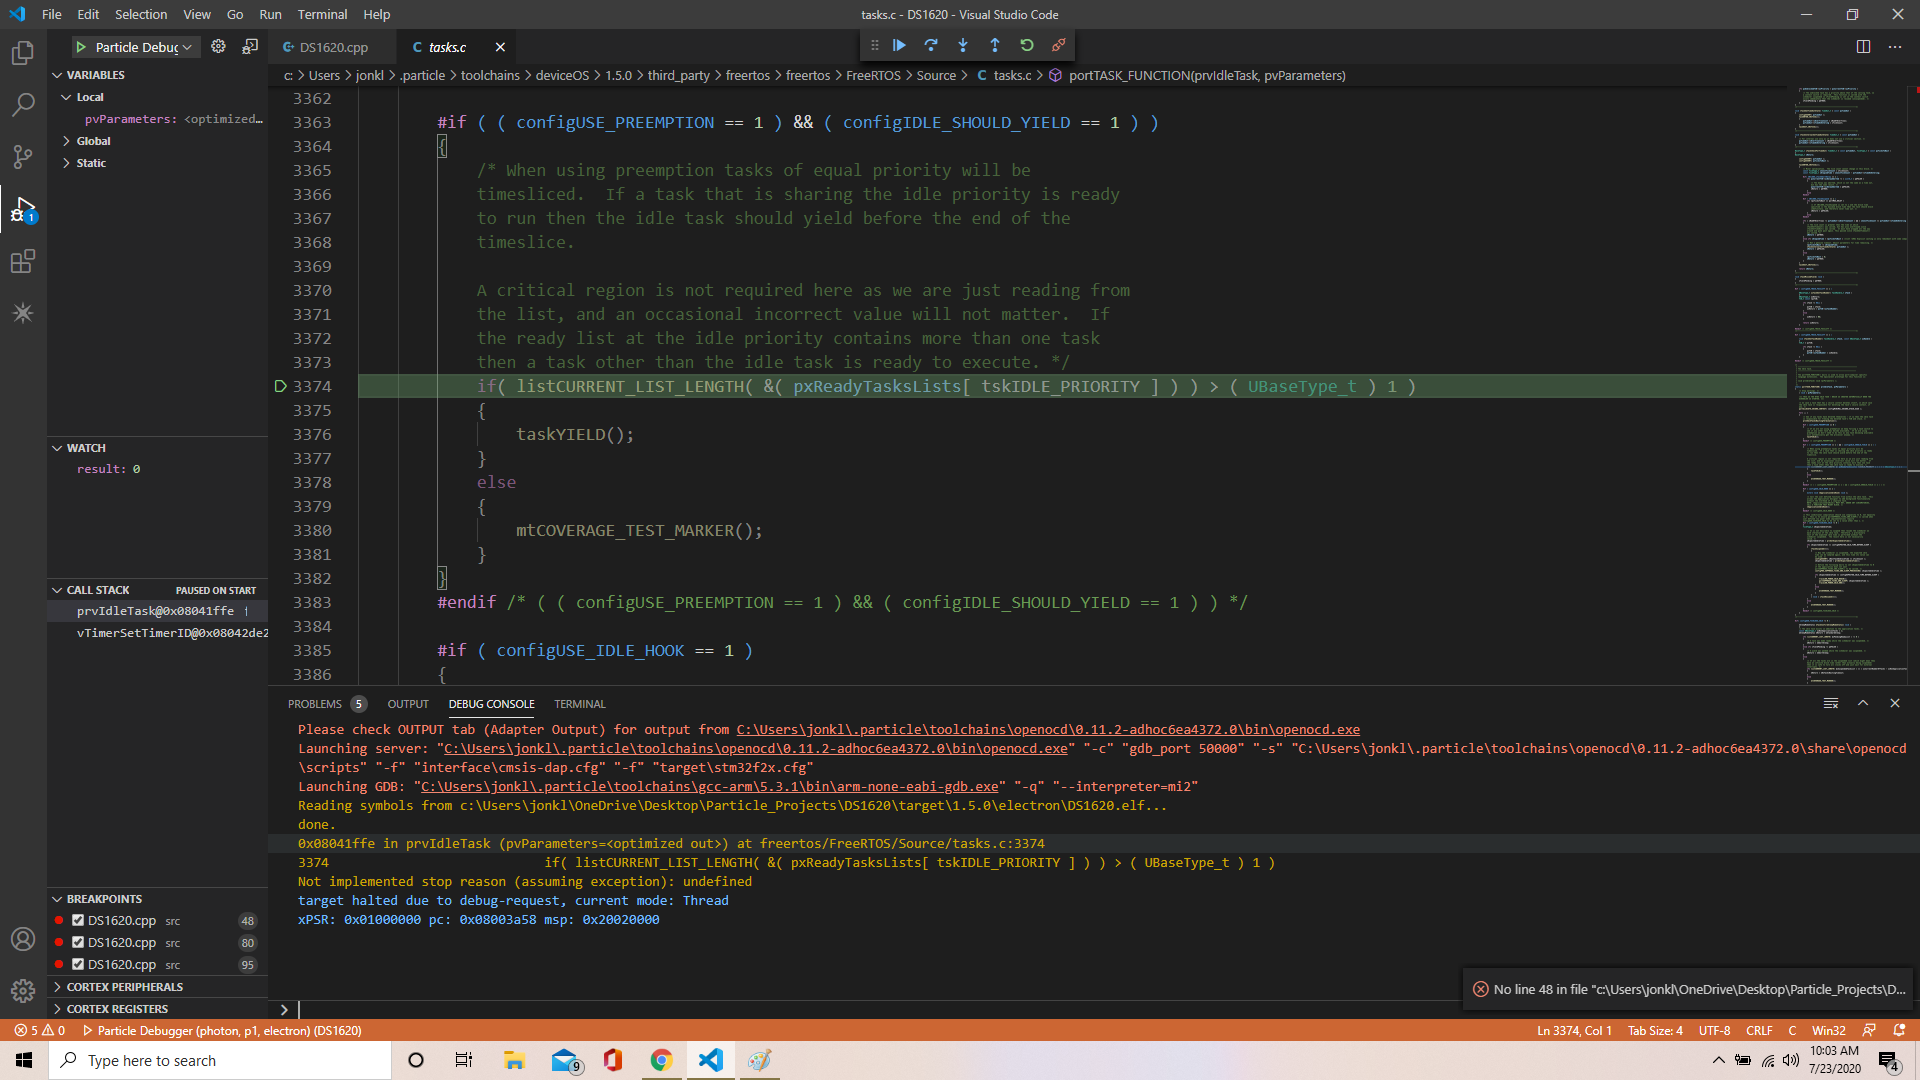The height and width of the screenshot is (1080, 1920).
Task: Click the Restart debug icon
Action: [1027, 45]
